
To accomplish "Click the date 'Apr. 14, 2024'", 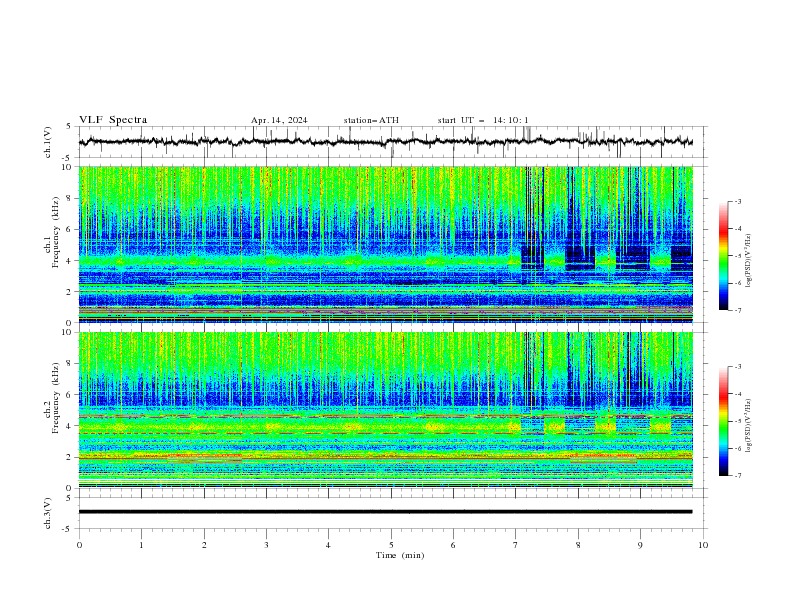I will click(x=279, y=120).
